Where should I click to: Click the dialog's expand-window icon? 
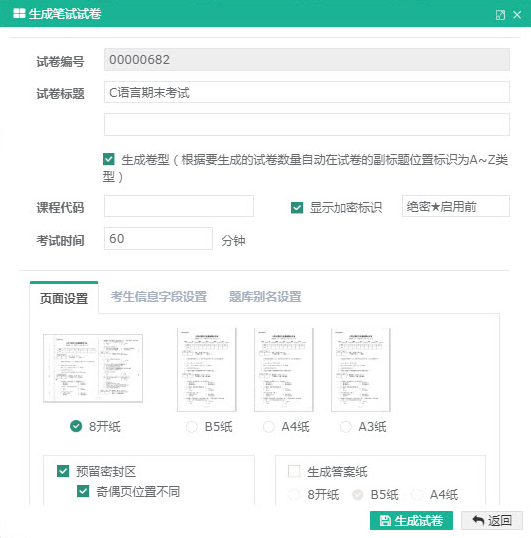click(x=500, y=15)
